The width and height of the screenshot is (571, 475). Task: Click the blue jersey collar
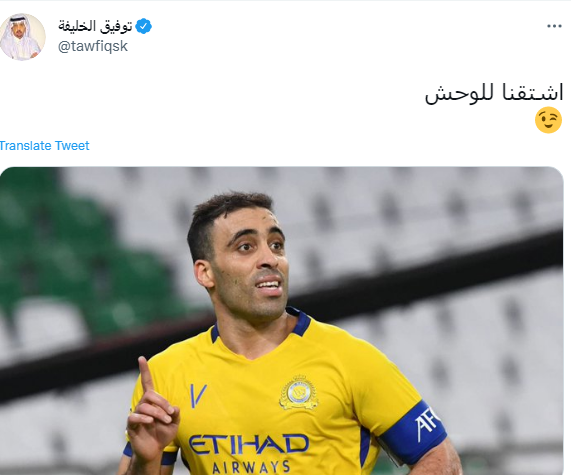coord(301,322)
